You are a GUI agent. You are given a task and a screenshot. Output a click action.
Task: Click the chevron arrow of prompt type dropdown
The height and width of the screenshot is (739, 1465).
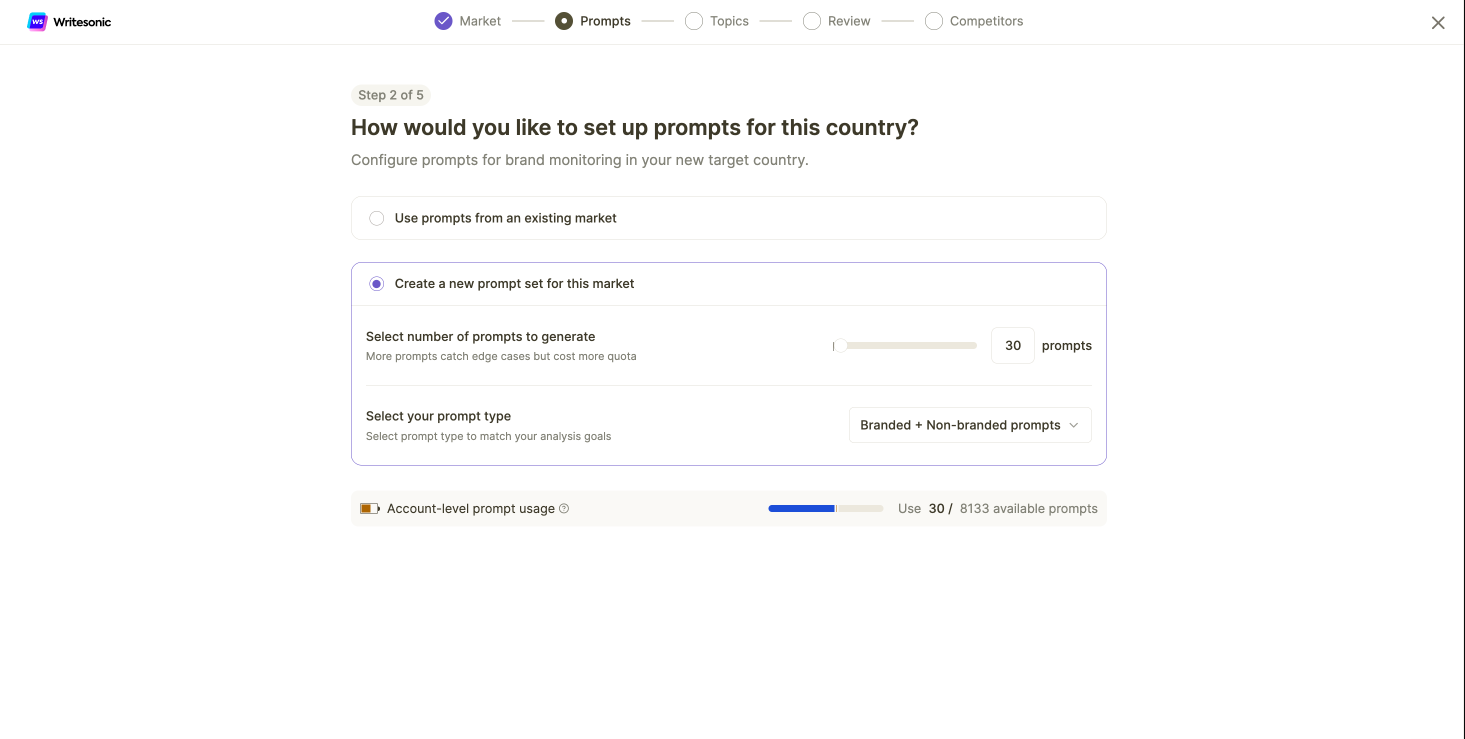[1074, 425]
